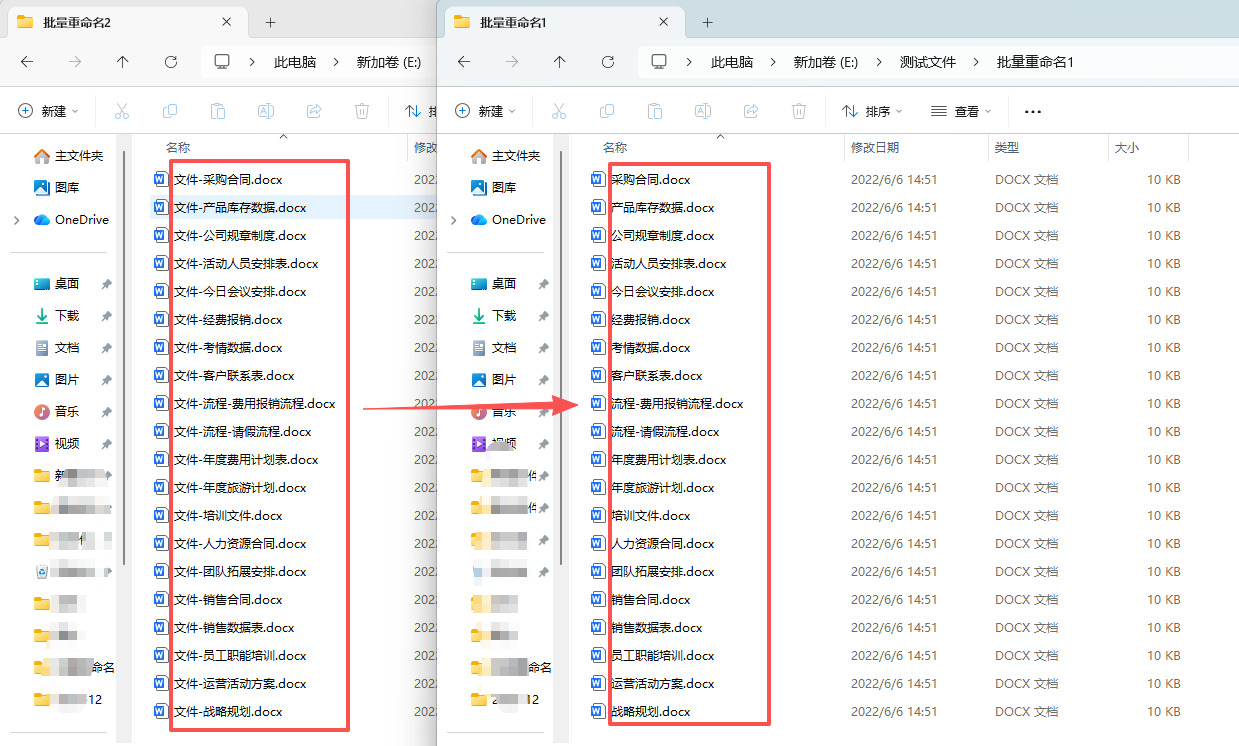Click 此电脑 in 批量重命名2 address bar

[295, 62]
